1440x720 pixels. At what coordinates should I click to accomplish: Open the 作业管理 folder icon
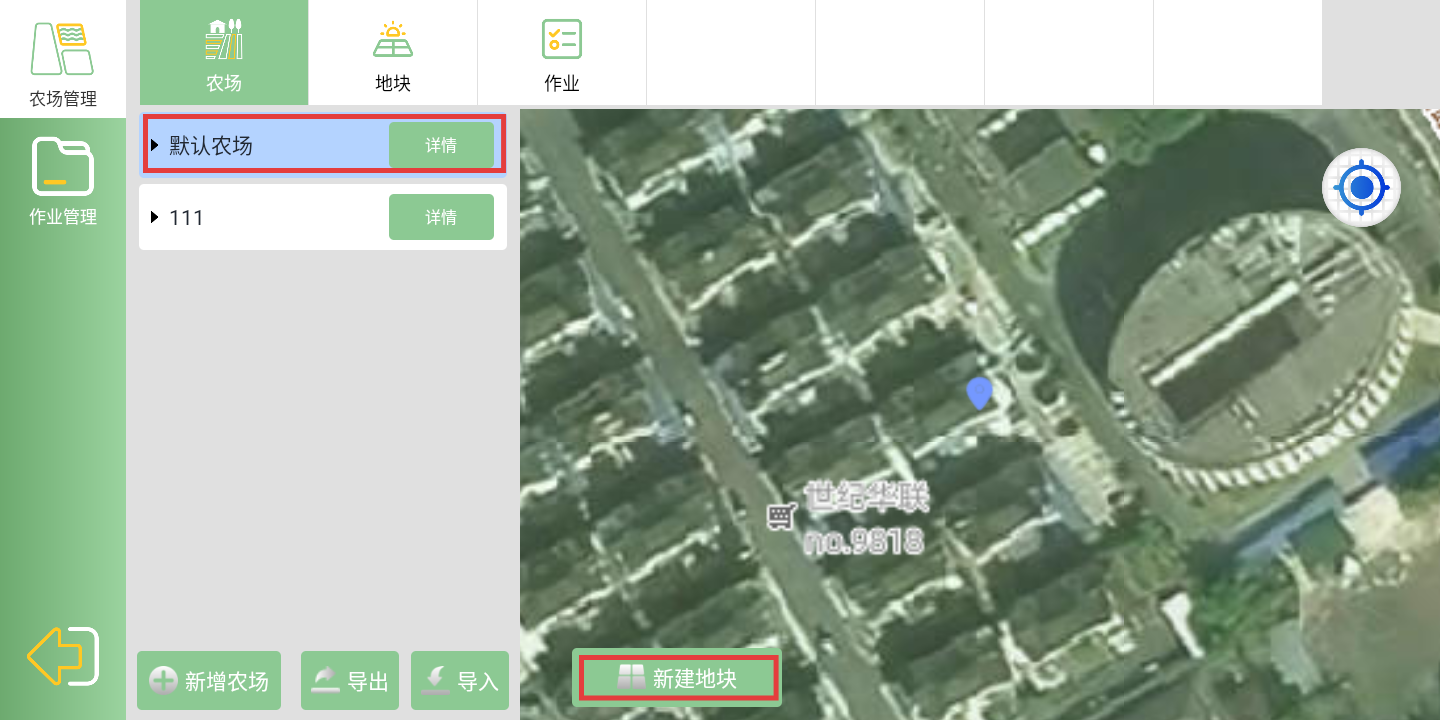point(62,167)
